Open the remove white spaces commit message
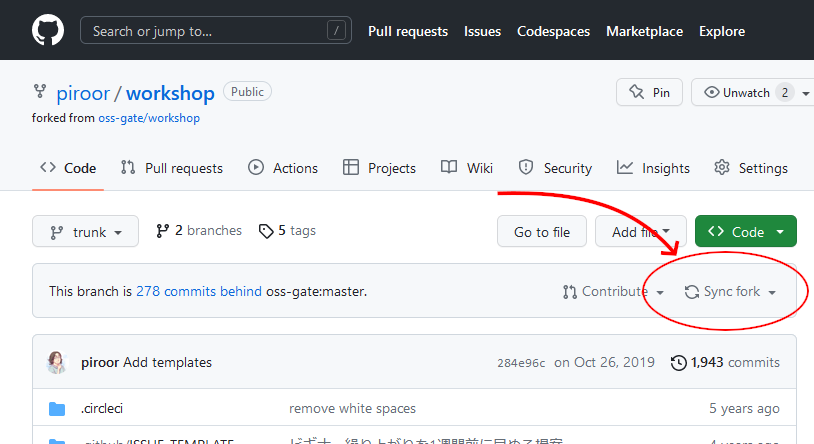Image resolution: width=814 pixels, height=444 pixels. [352, 409]
